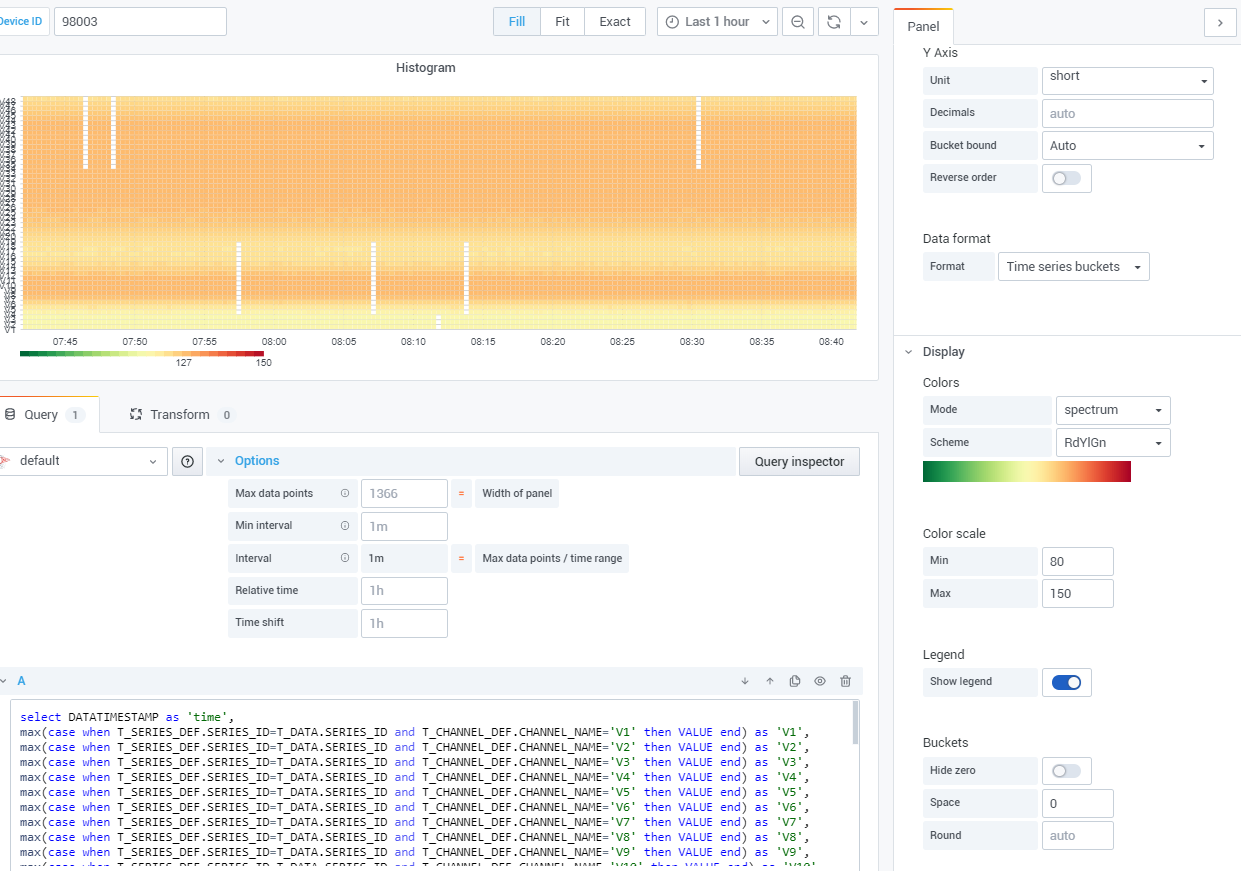Click the Device ID input field
This screenshot has height=871, width=1241.
pos(140,21)
